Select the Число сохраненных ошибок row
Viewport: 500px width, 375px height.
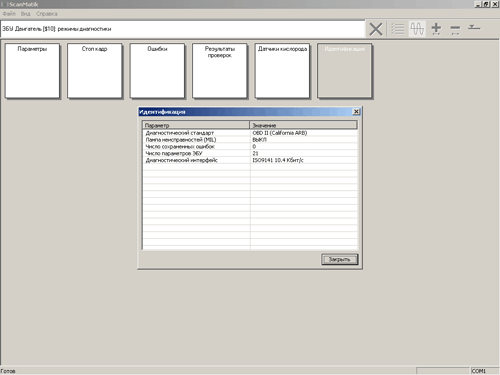[250, 146]
